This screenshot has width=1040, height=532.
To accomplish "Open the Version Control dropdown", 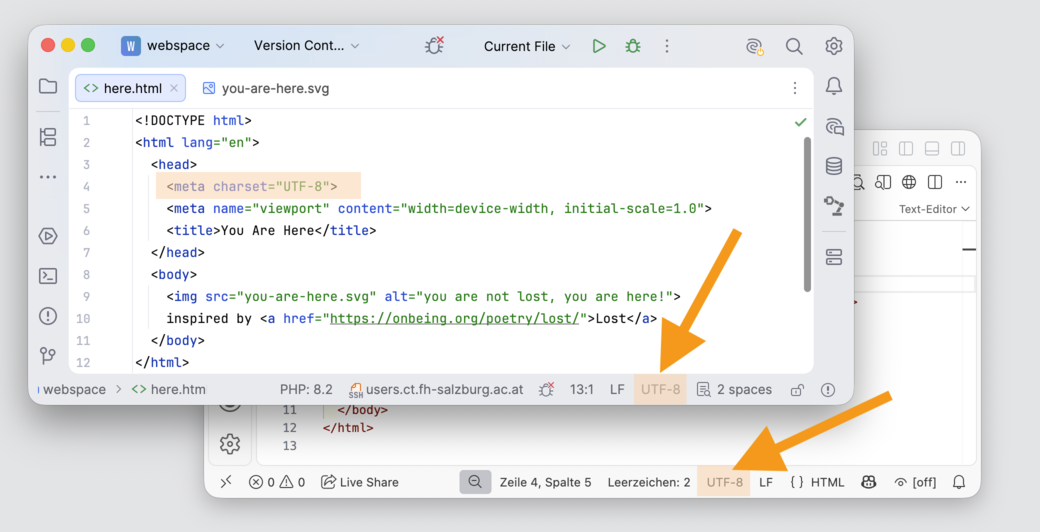I will click(x=306, y=46).
